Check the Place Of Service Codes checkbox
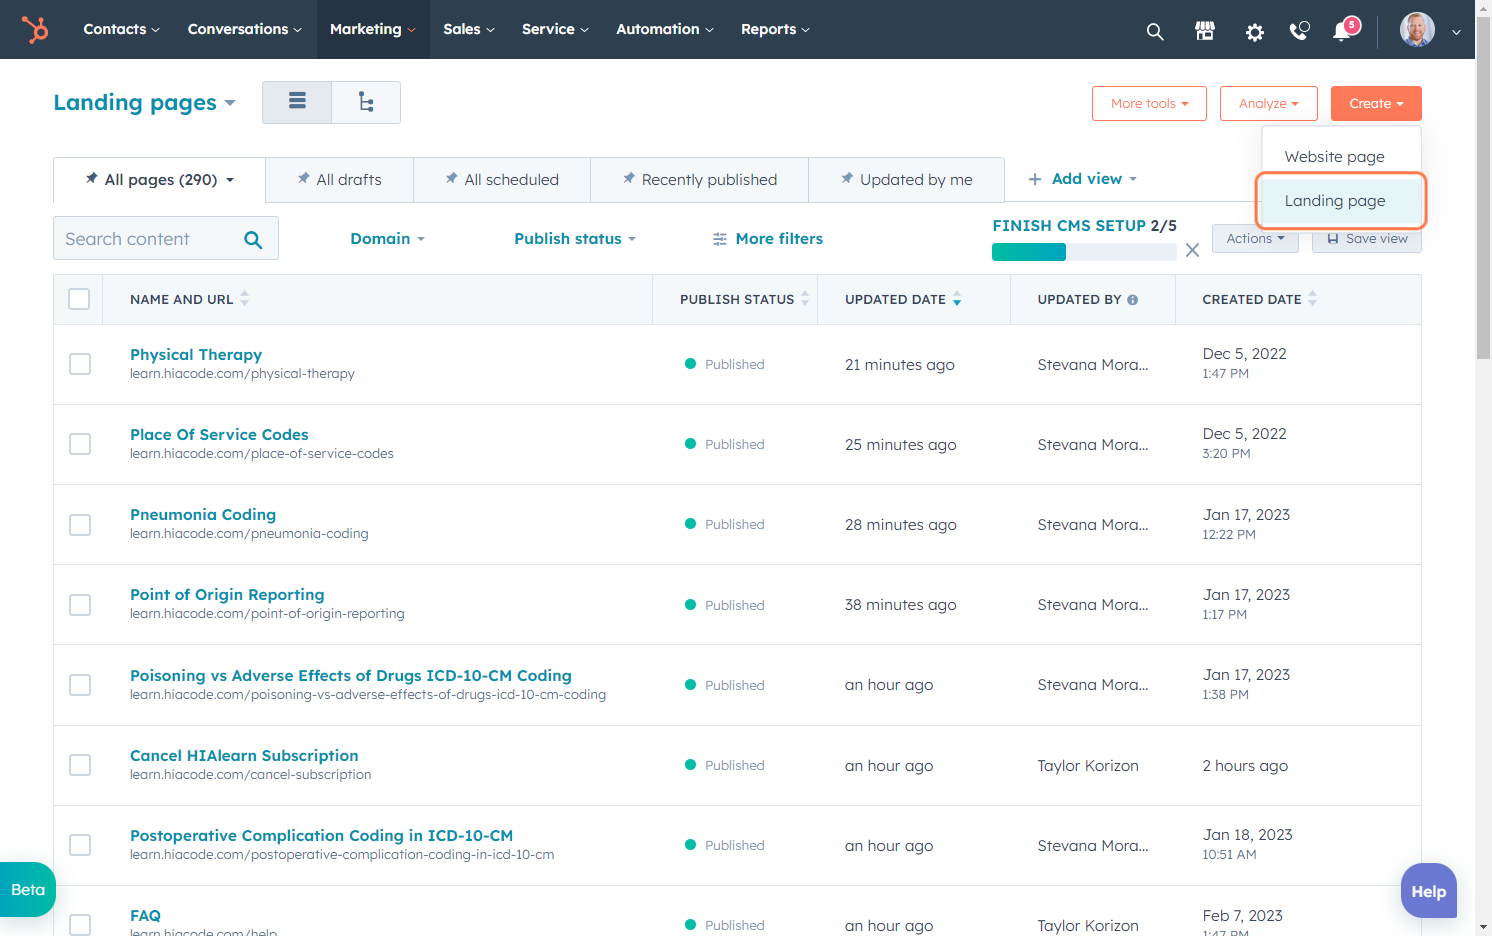This screenshot has height=936, width=1492. [x=80, y=444]
